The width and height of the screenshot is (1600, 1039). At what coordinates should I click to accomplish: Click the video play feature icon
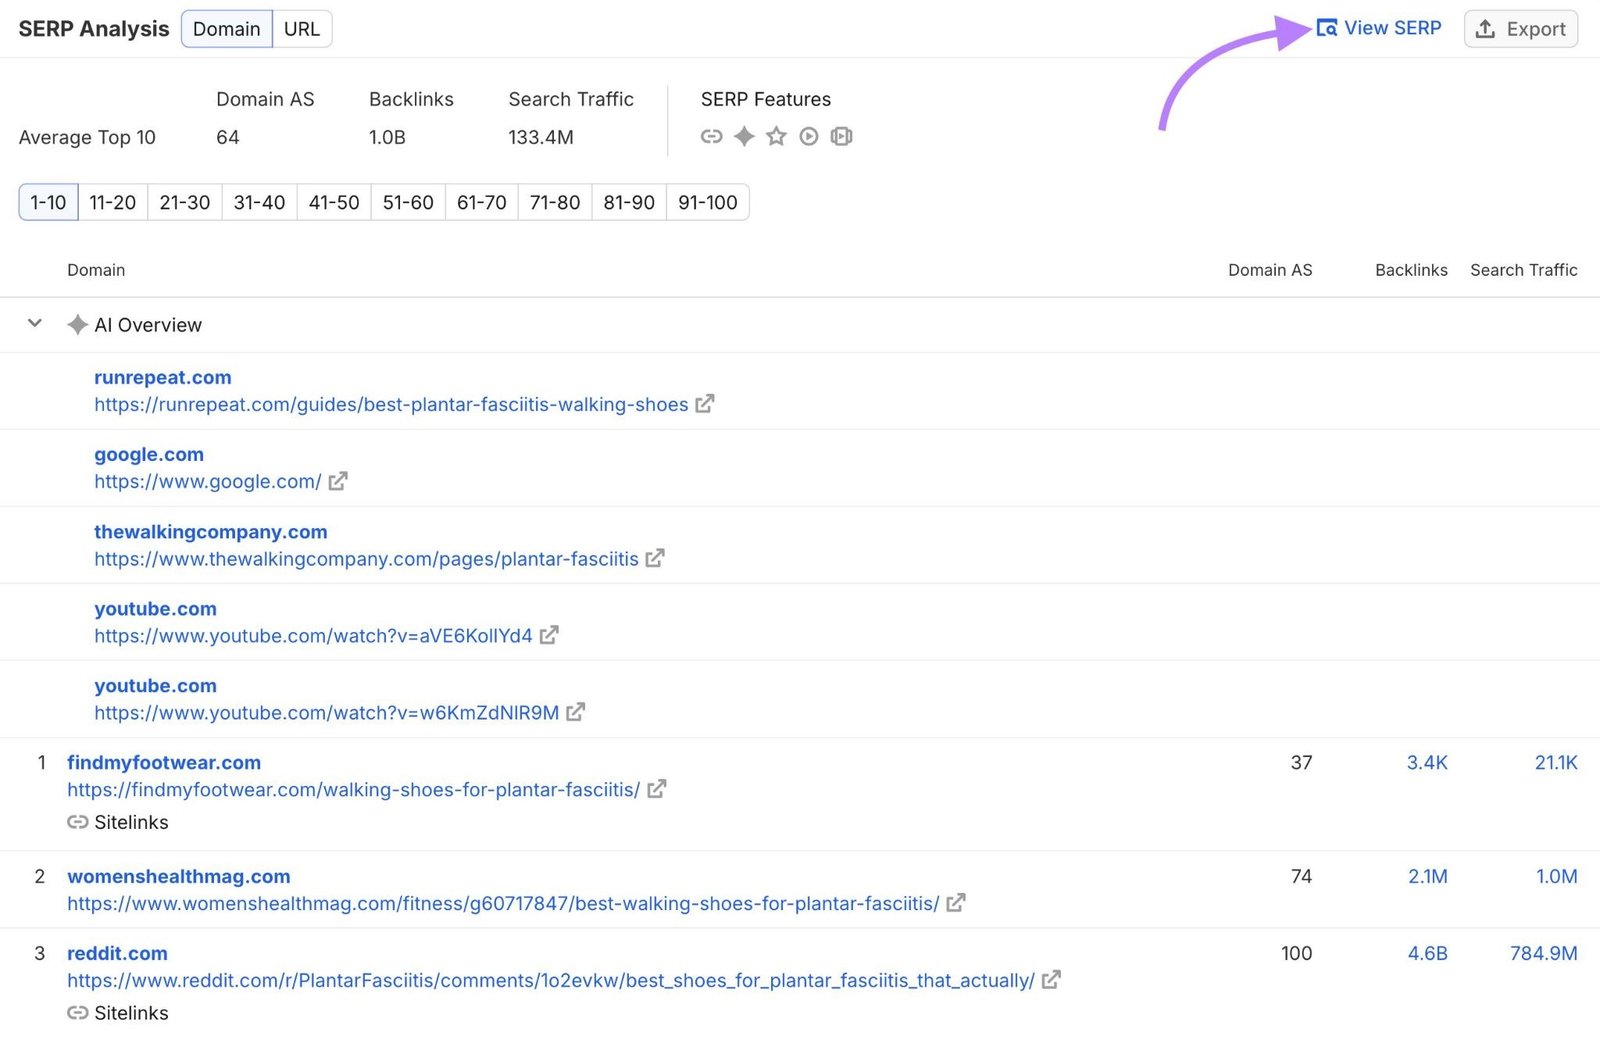[809, 136]
